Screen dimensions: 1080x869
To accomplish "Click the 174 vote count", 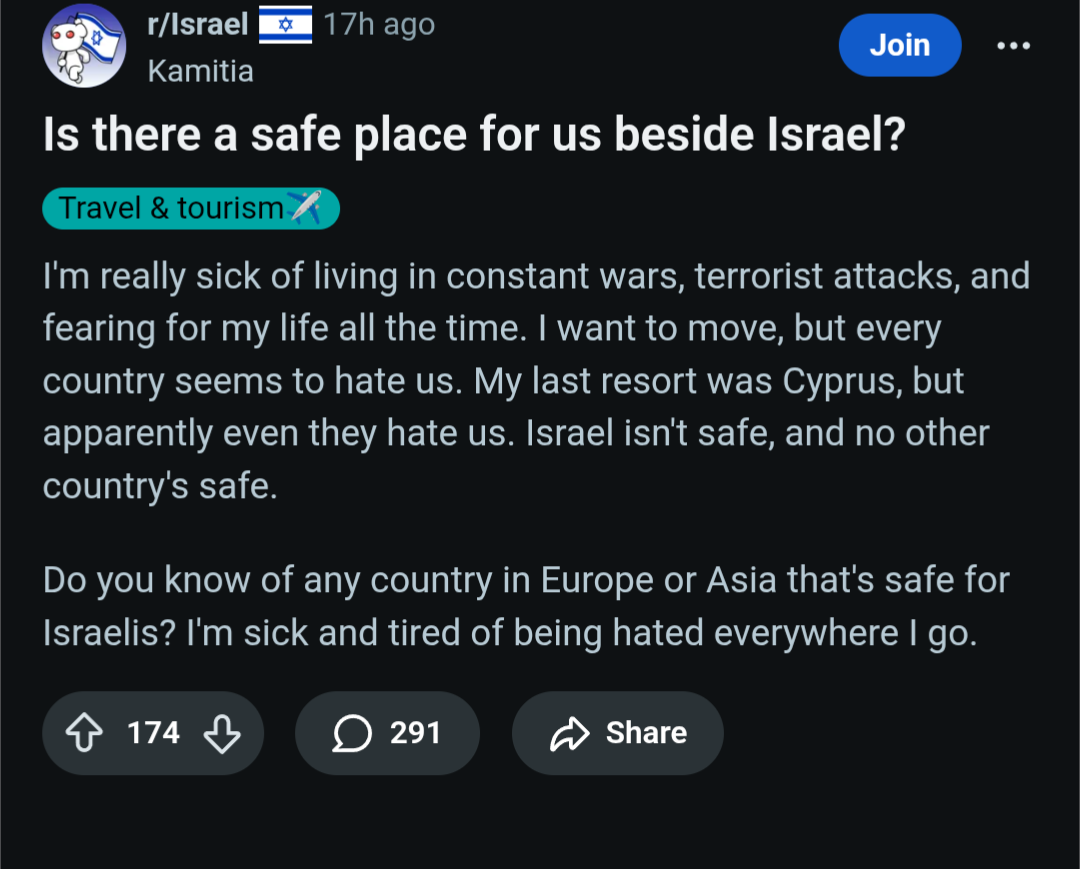I will tap(153, 734).
